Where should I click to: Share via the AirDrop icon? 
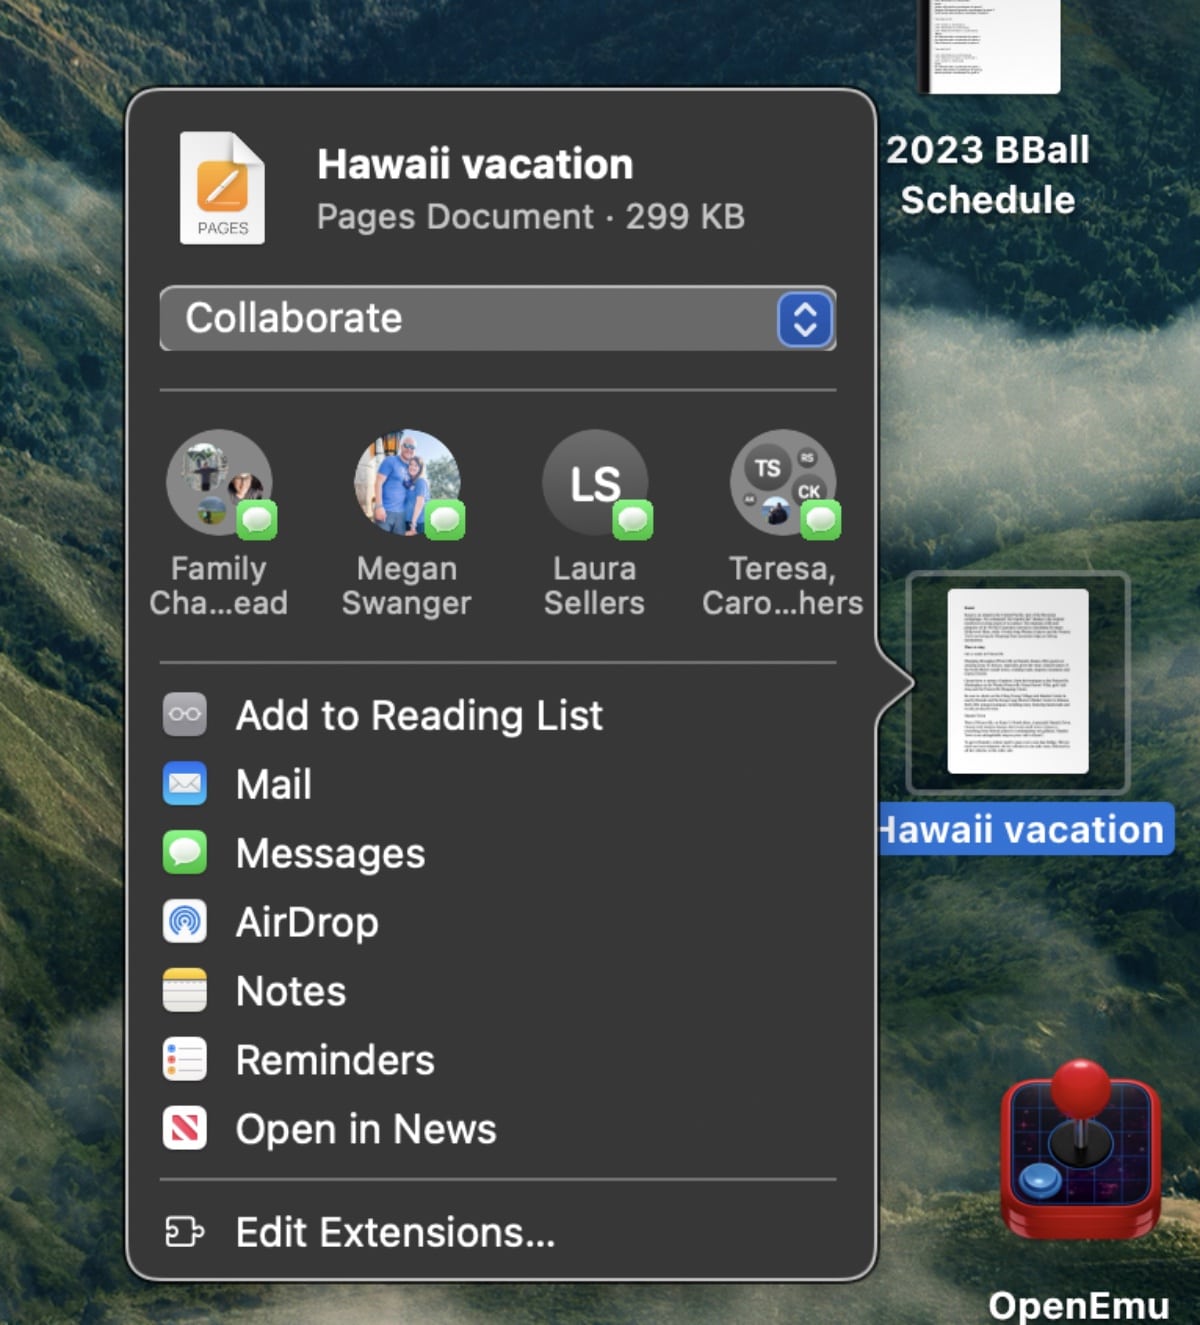coord(184,921)
